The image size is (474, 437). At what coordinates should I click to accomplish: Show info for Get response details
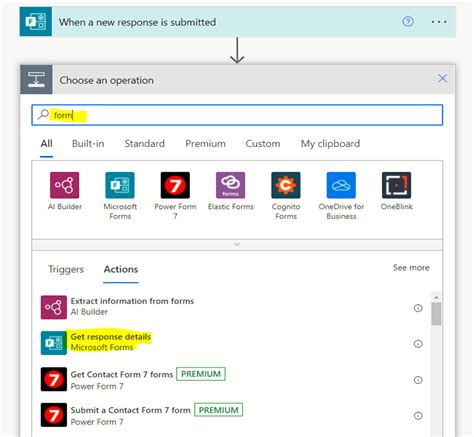click(x=418, y=344)
